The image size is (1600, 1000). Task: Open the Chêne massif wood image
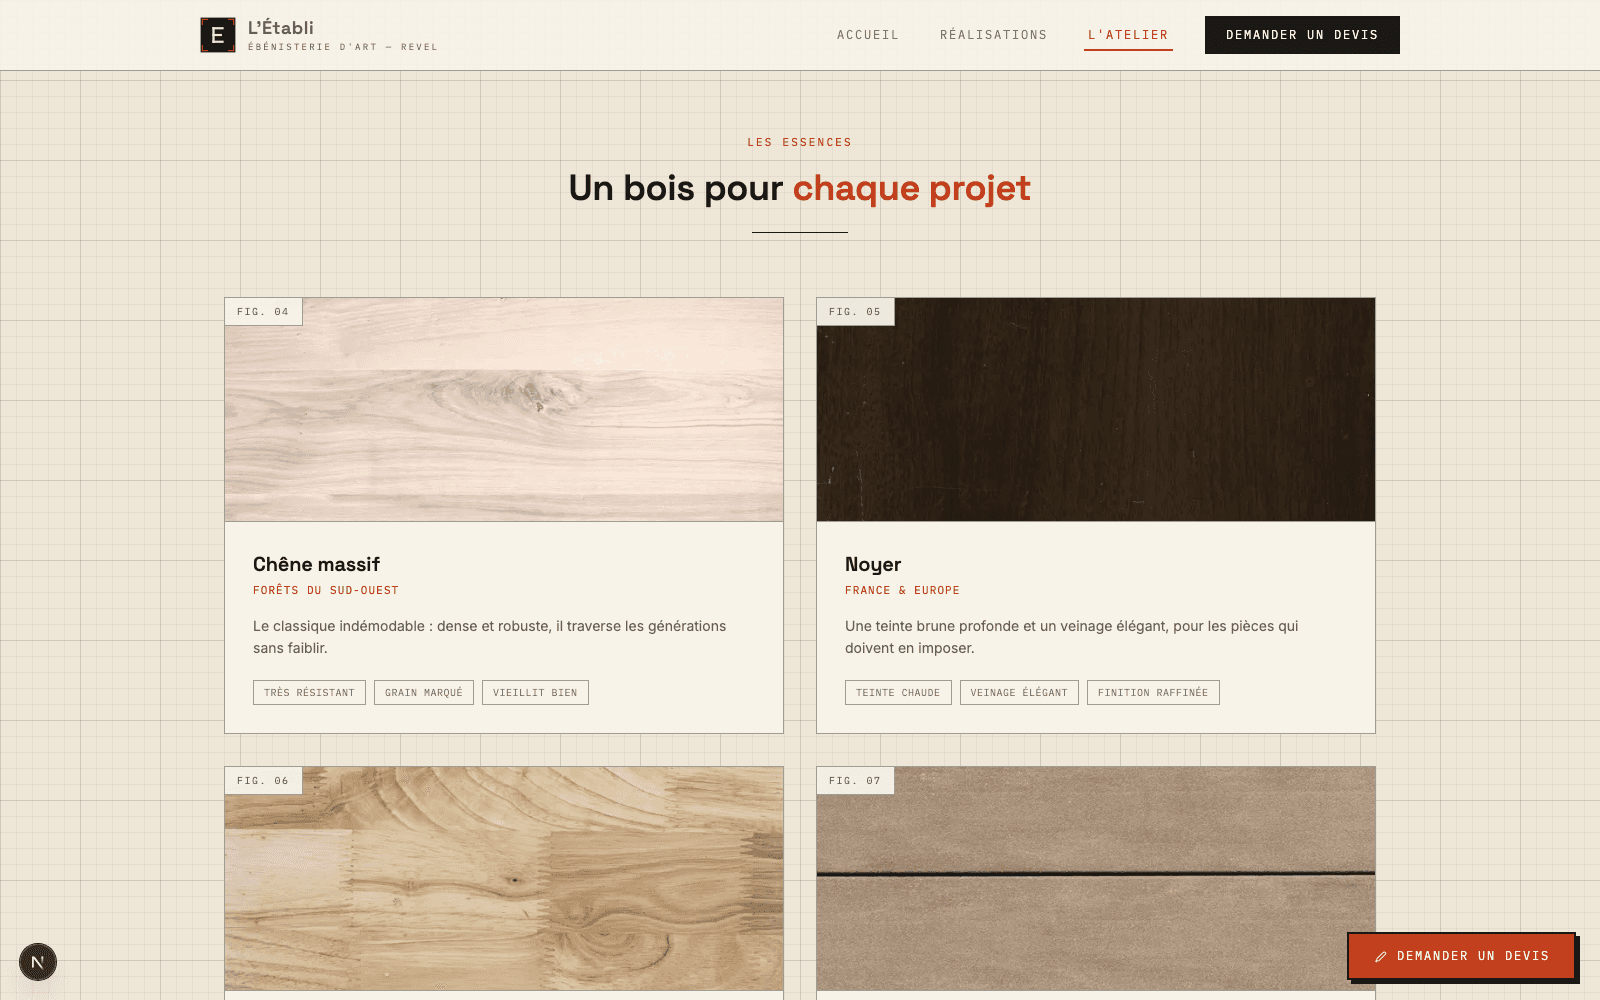pos(504,410)
